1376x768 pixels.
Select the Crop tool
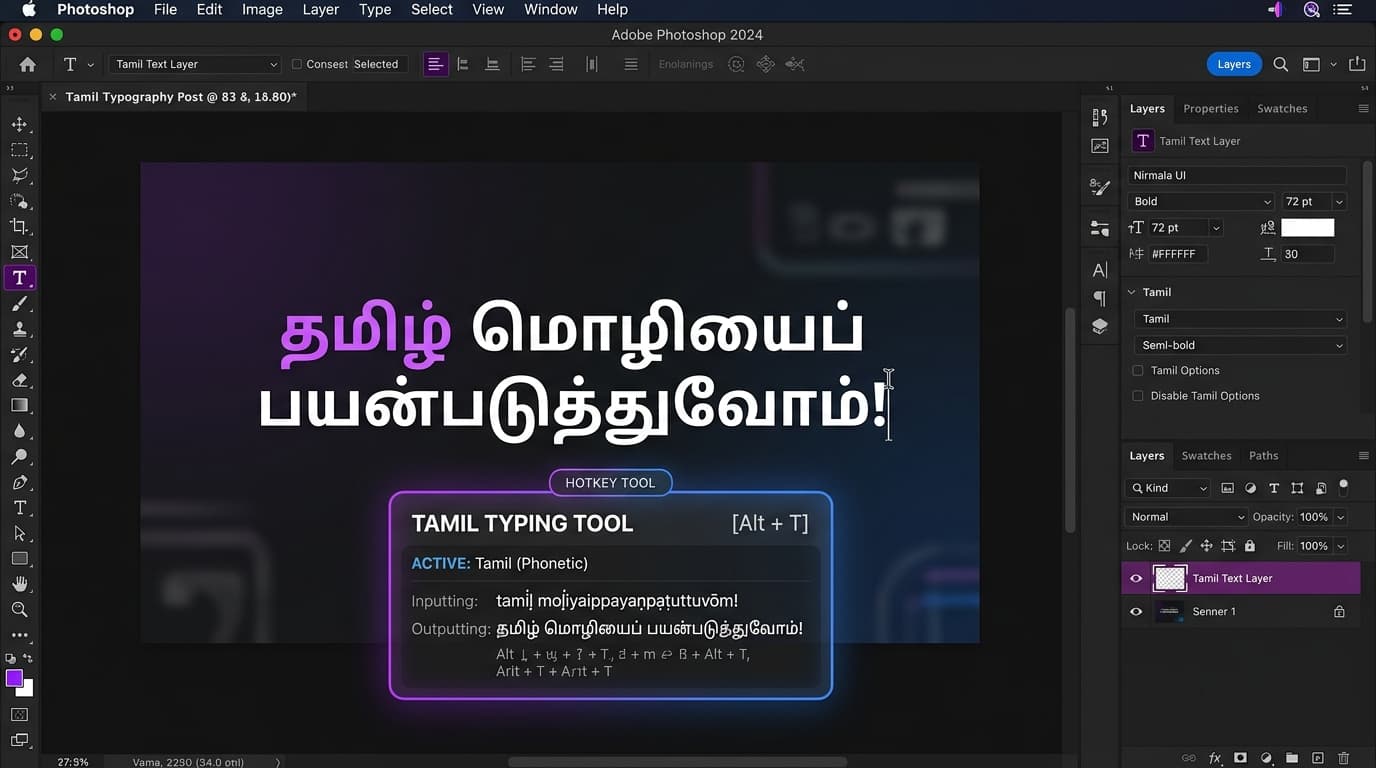click(x=19, y=227)
